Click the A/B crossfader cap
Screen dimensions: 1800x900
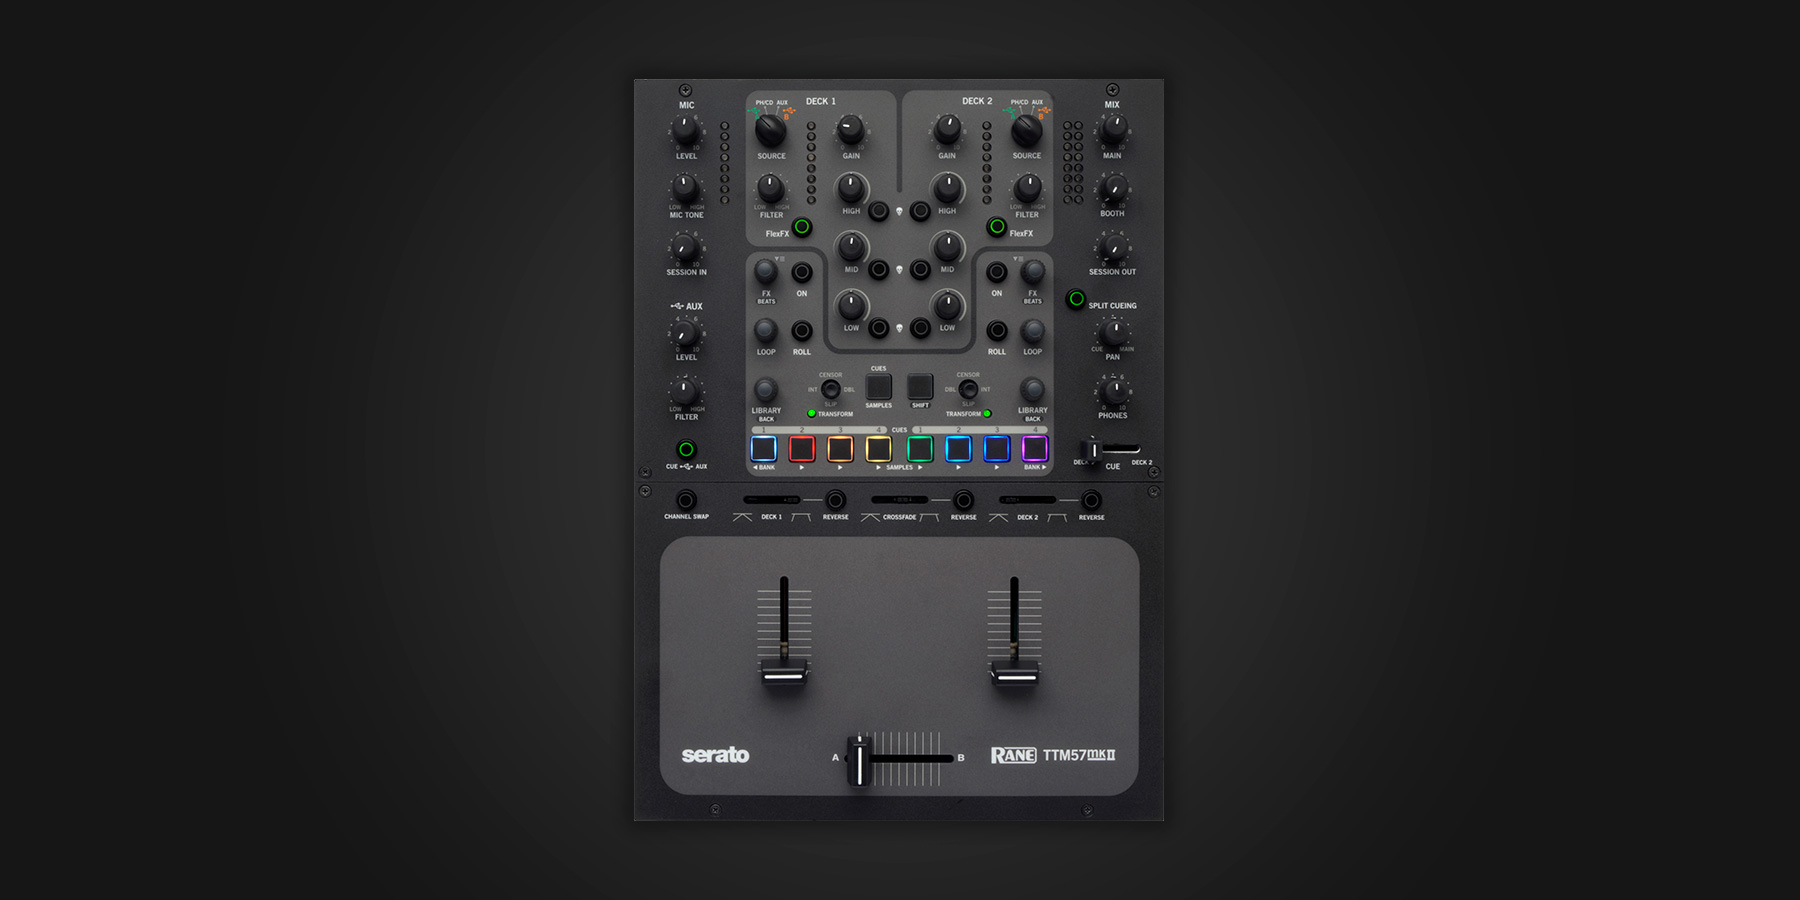tap(859, 760)
